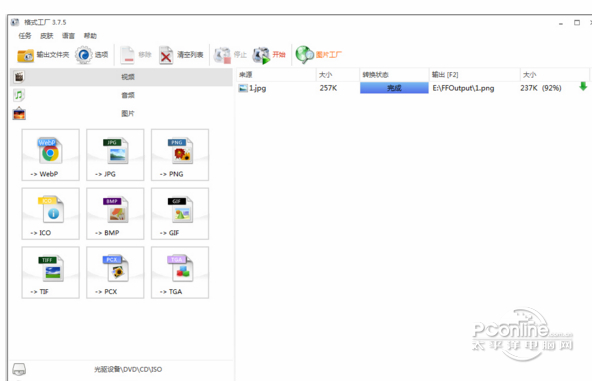Choose convert to ICO format
Viewport: 592px width, 381px height.
[x=51, y=214]
